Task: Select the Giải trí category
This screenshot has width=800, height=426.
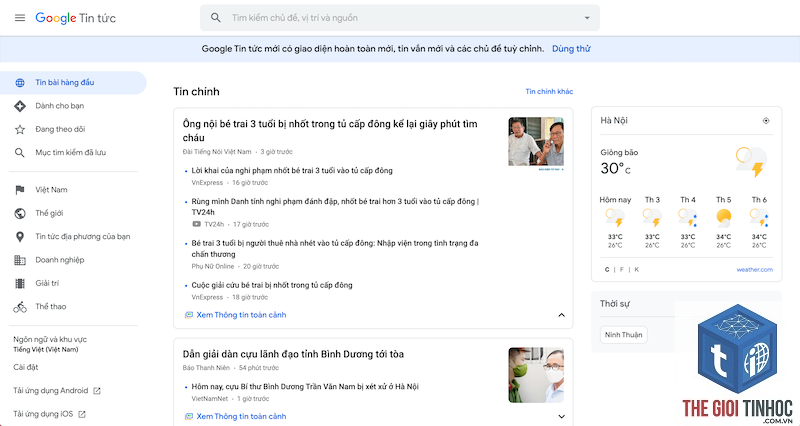Action: point(47,283)
